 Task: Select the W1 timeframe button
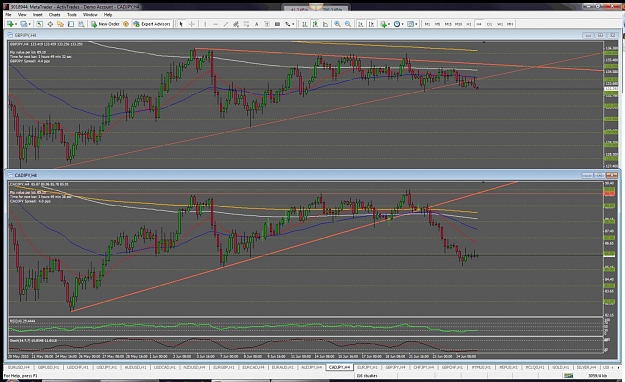[500, 24]
